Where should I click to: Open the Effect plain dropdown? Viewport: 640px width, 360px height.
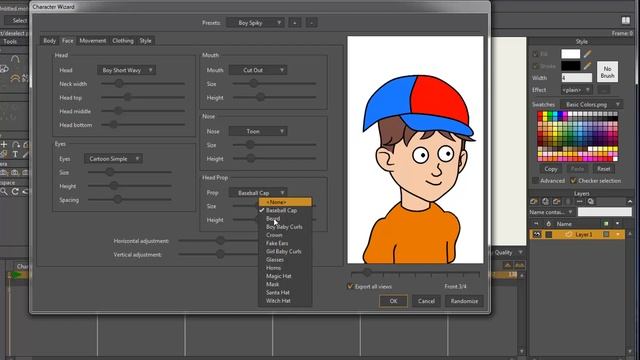576,90
